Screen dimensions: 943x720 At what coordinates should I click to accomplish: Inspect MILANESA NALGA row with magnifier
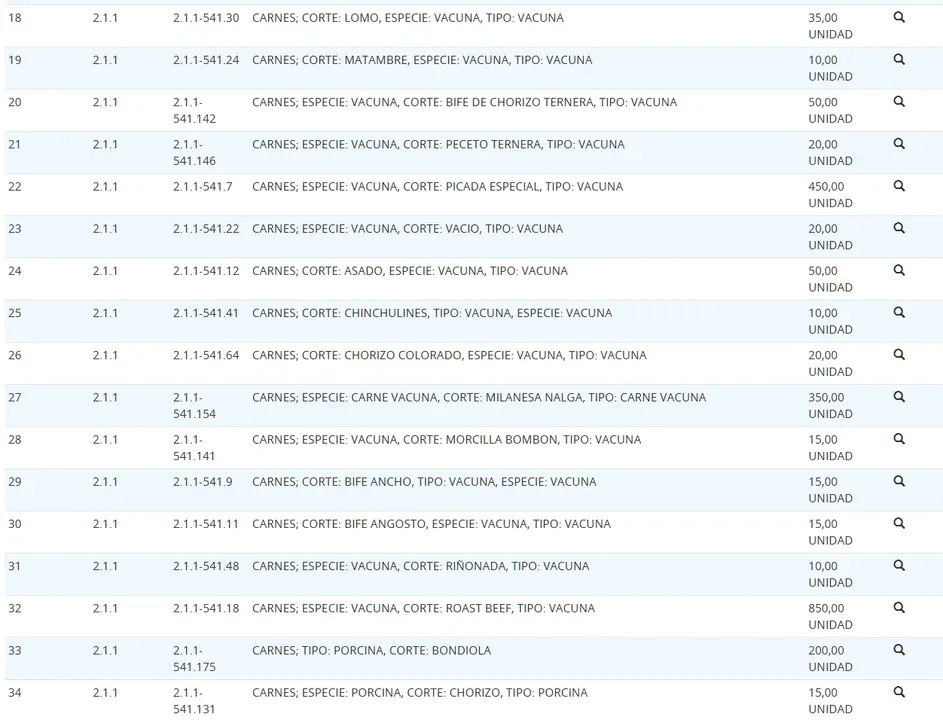click(899, 397)
